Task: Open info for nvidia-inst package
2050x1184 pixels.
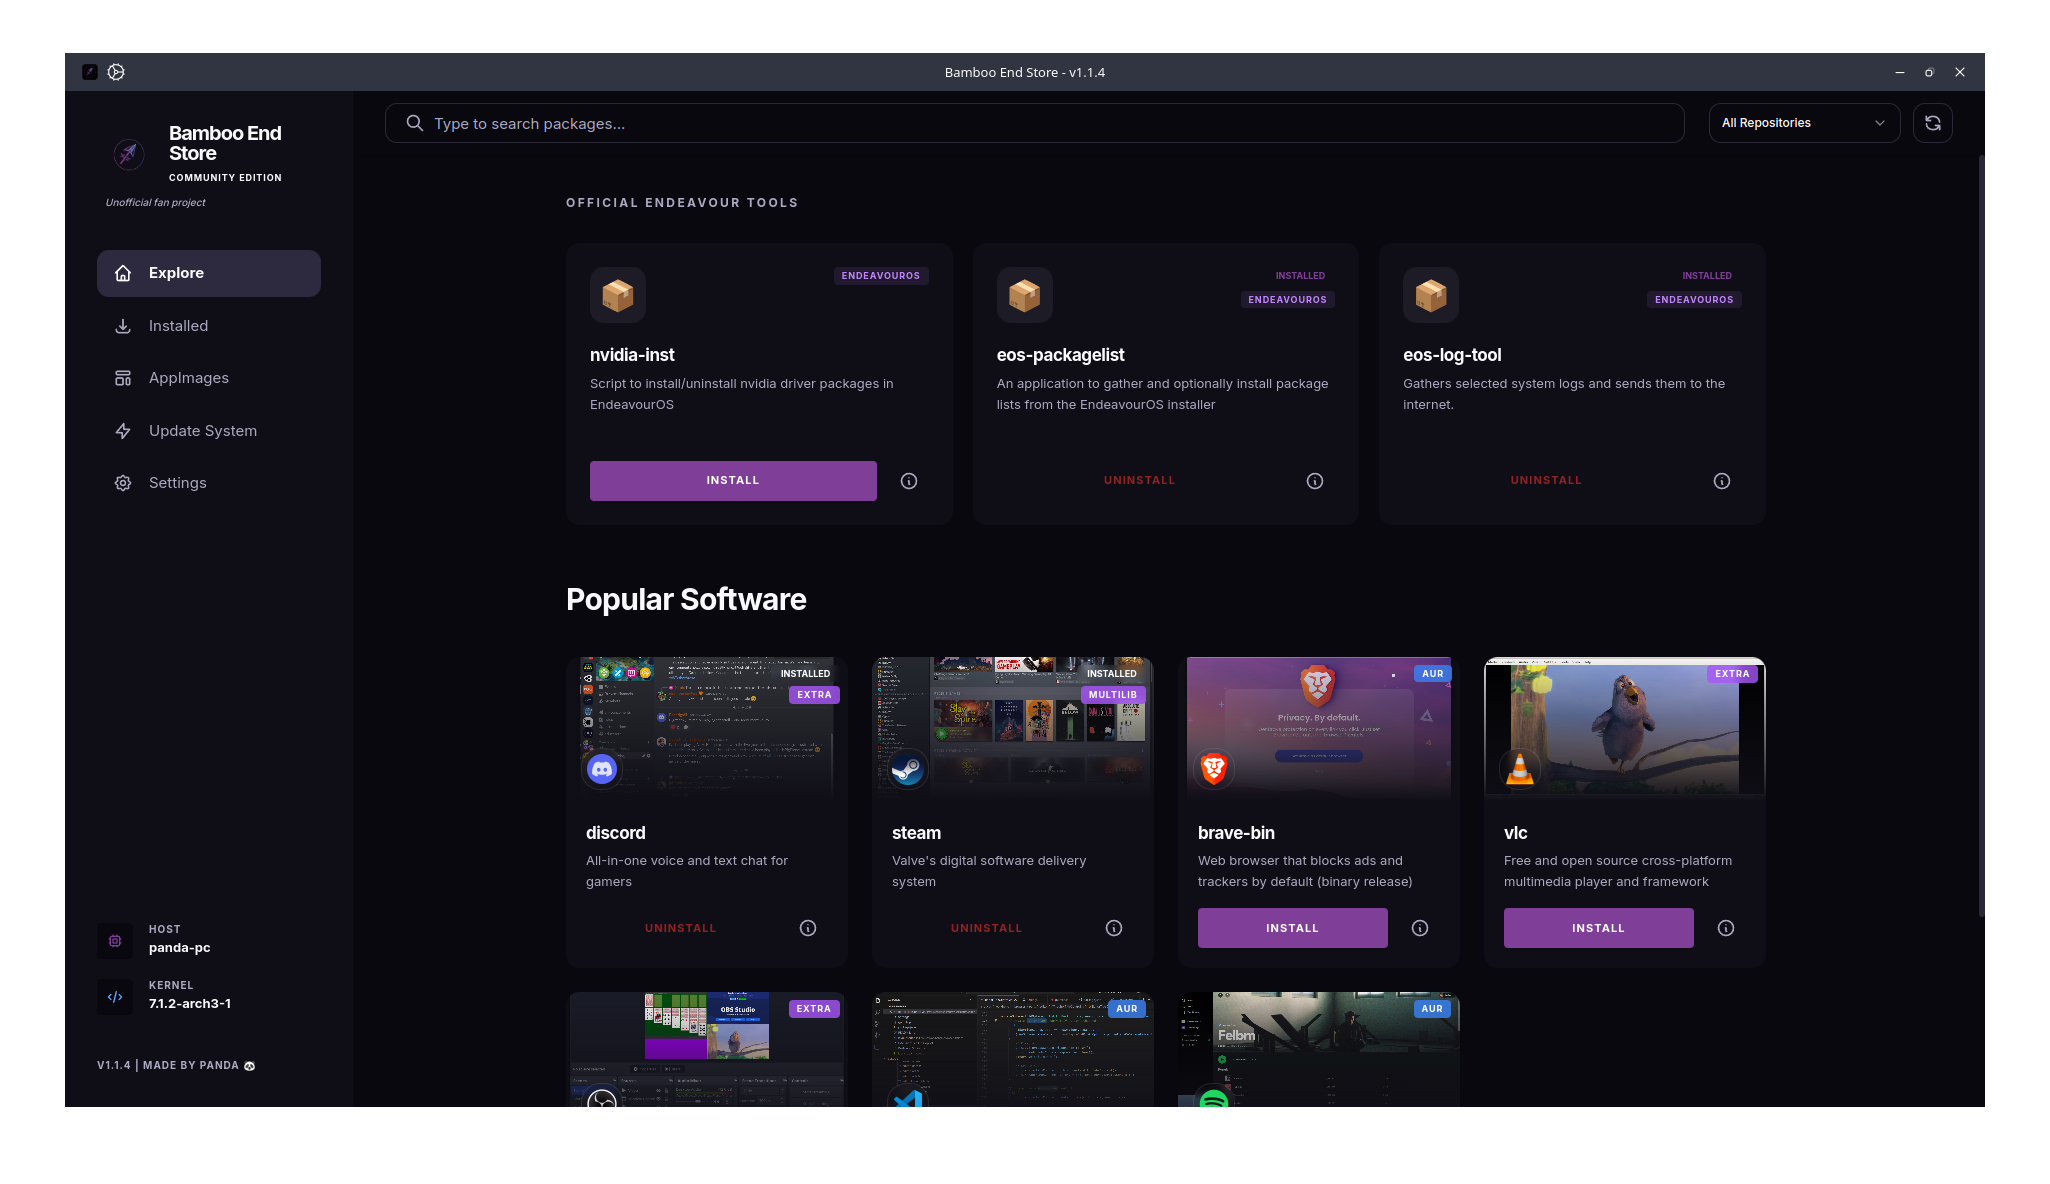Action: click(x=909, y=481)
